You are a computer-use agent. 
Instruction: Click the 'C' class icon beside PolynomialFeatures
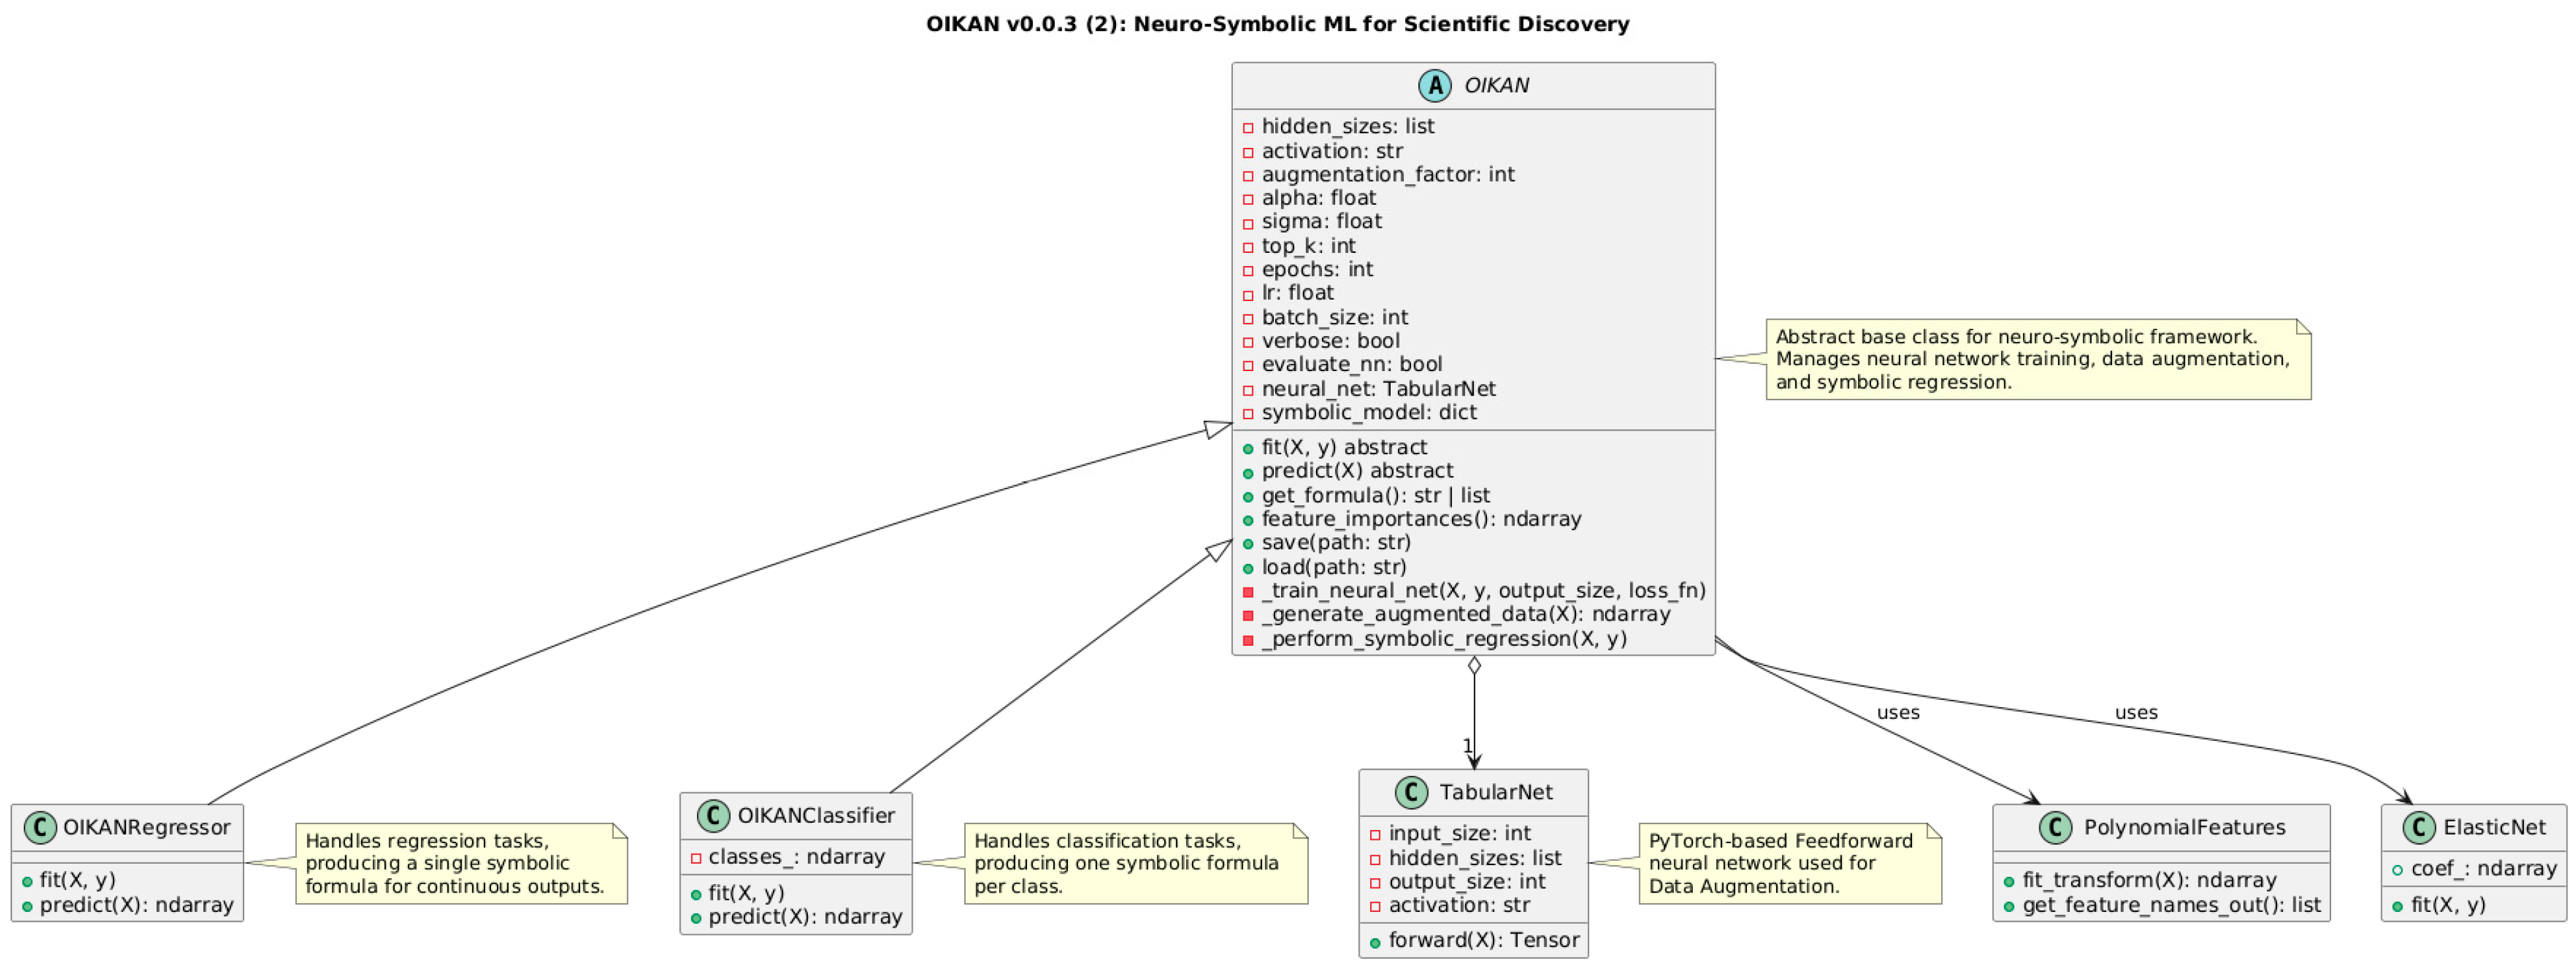point(2055,828)
